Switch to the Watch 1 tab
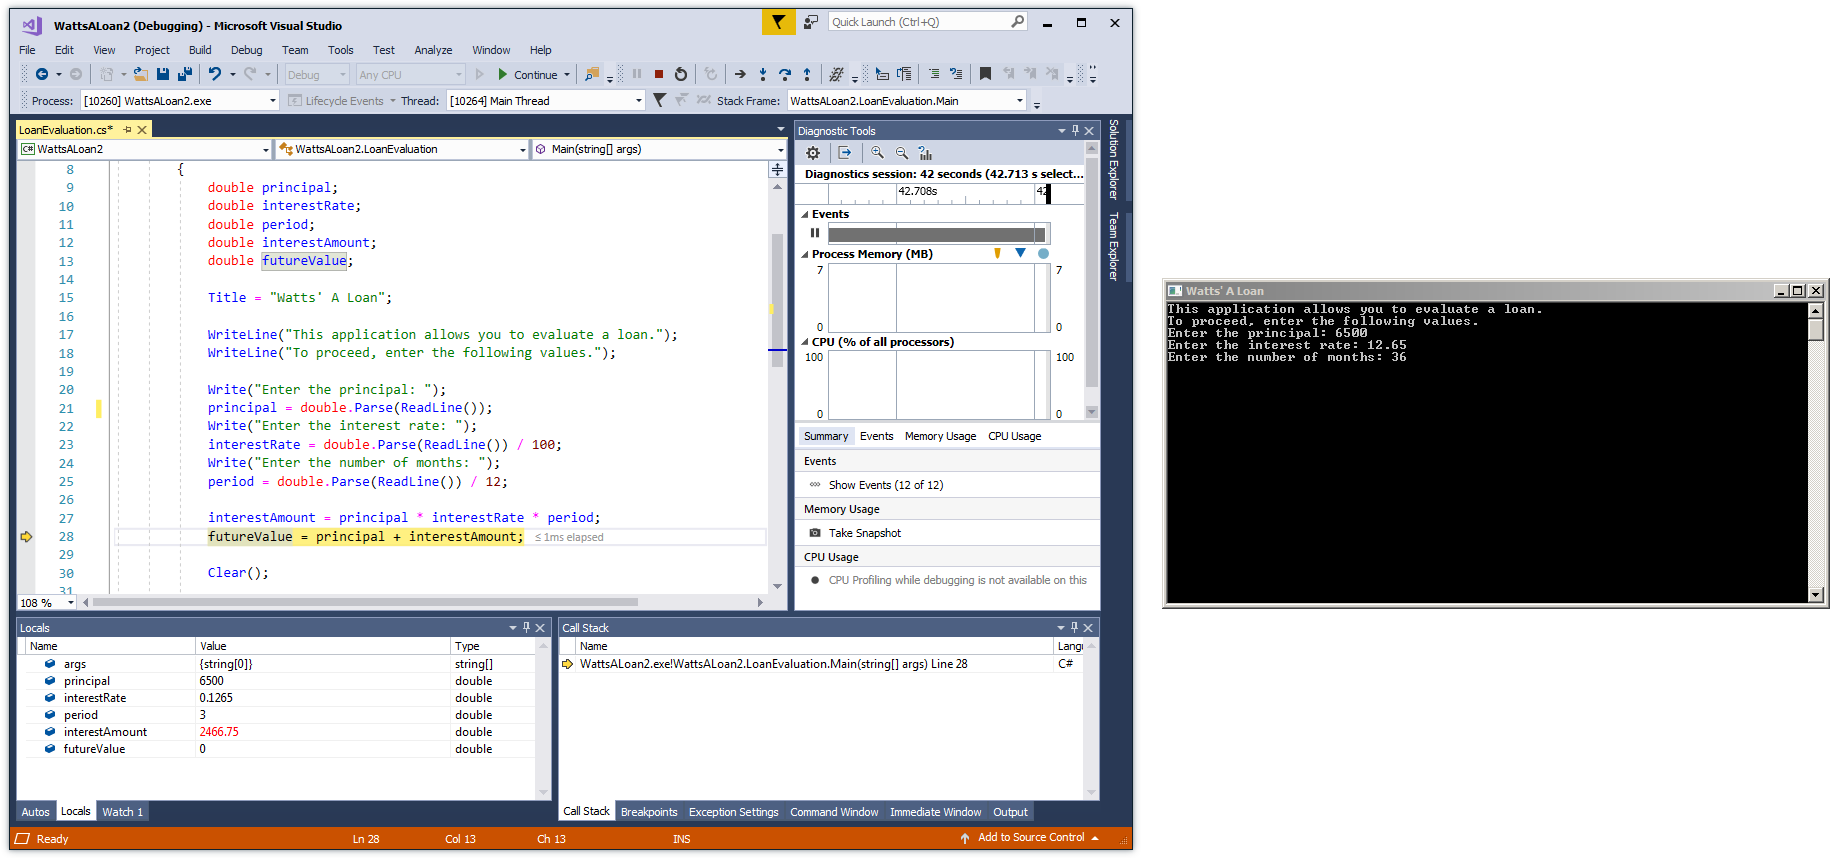Image resolution: width=1837 pixels, height=858 pixels. [x=123, y=812]
